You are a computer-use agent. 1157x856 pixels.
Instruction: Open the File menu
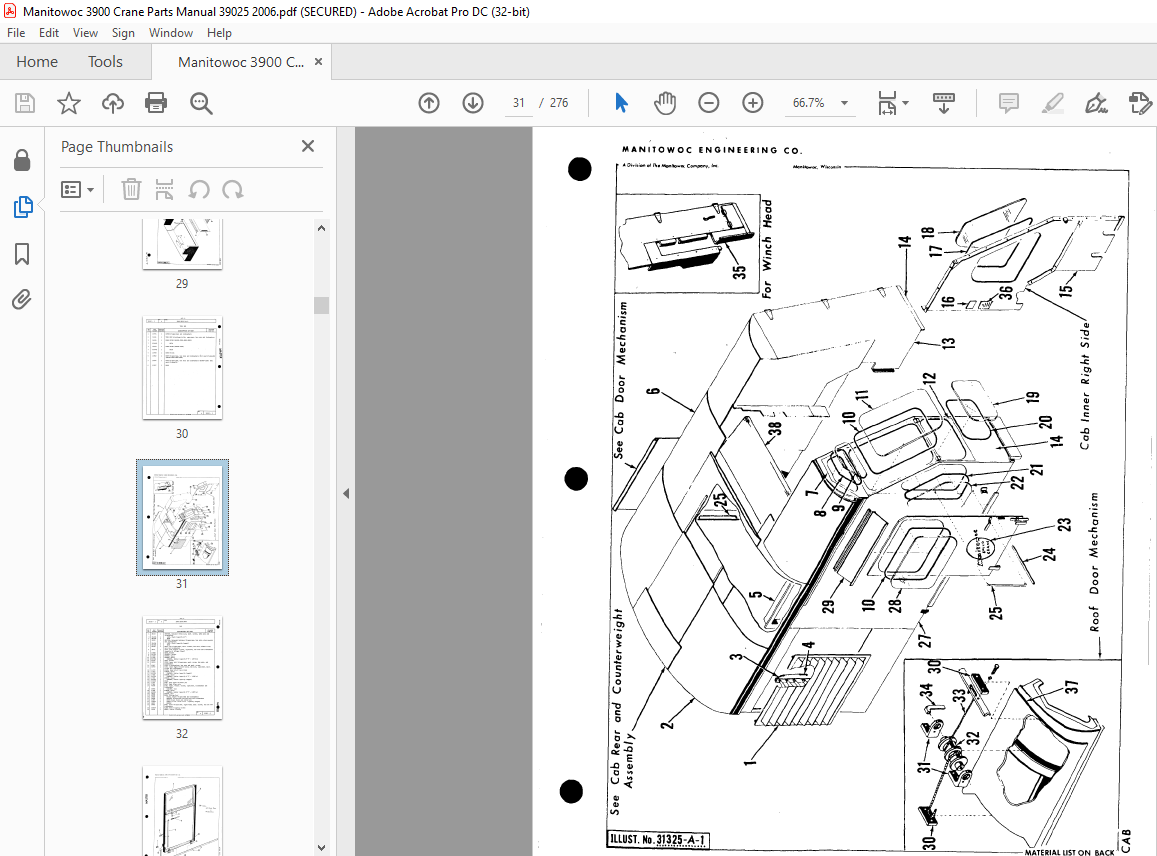click(15, 32)
